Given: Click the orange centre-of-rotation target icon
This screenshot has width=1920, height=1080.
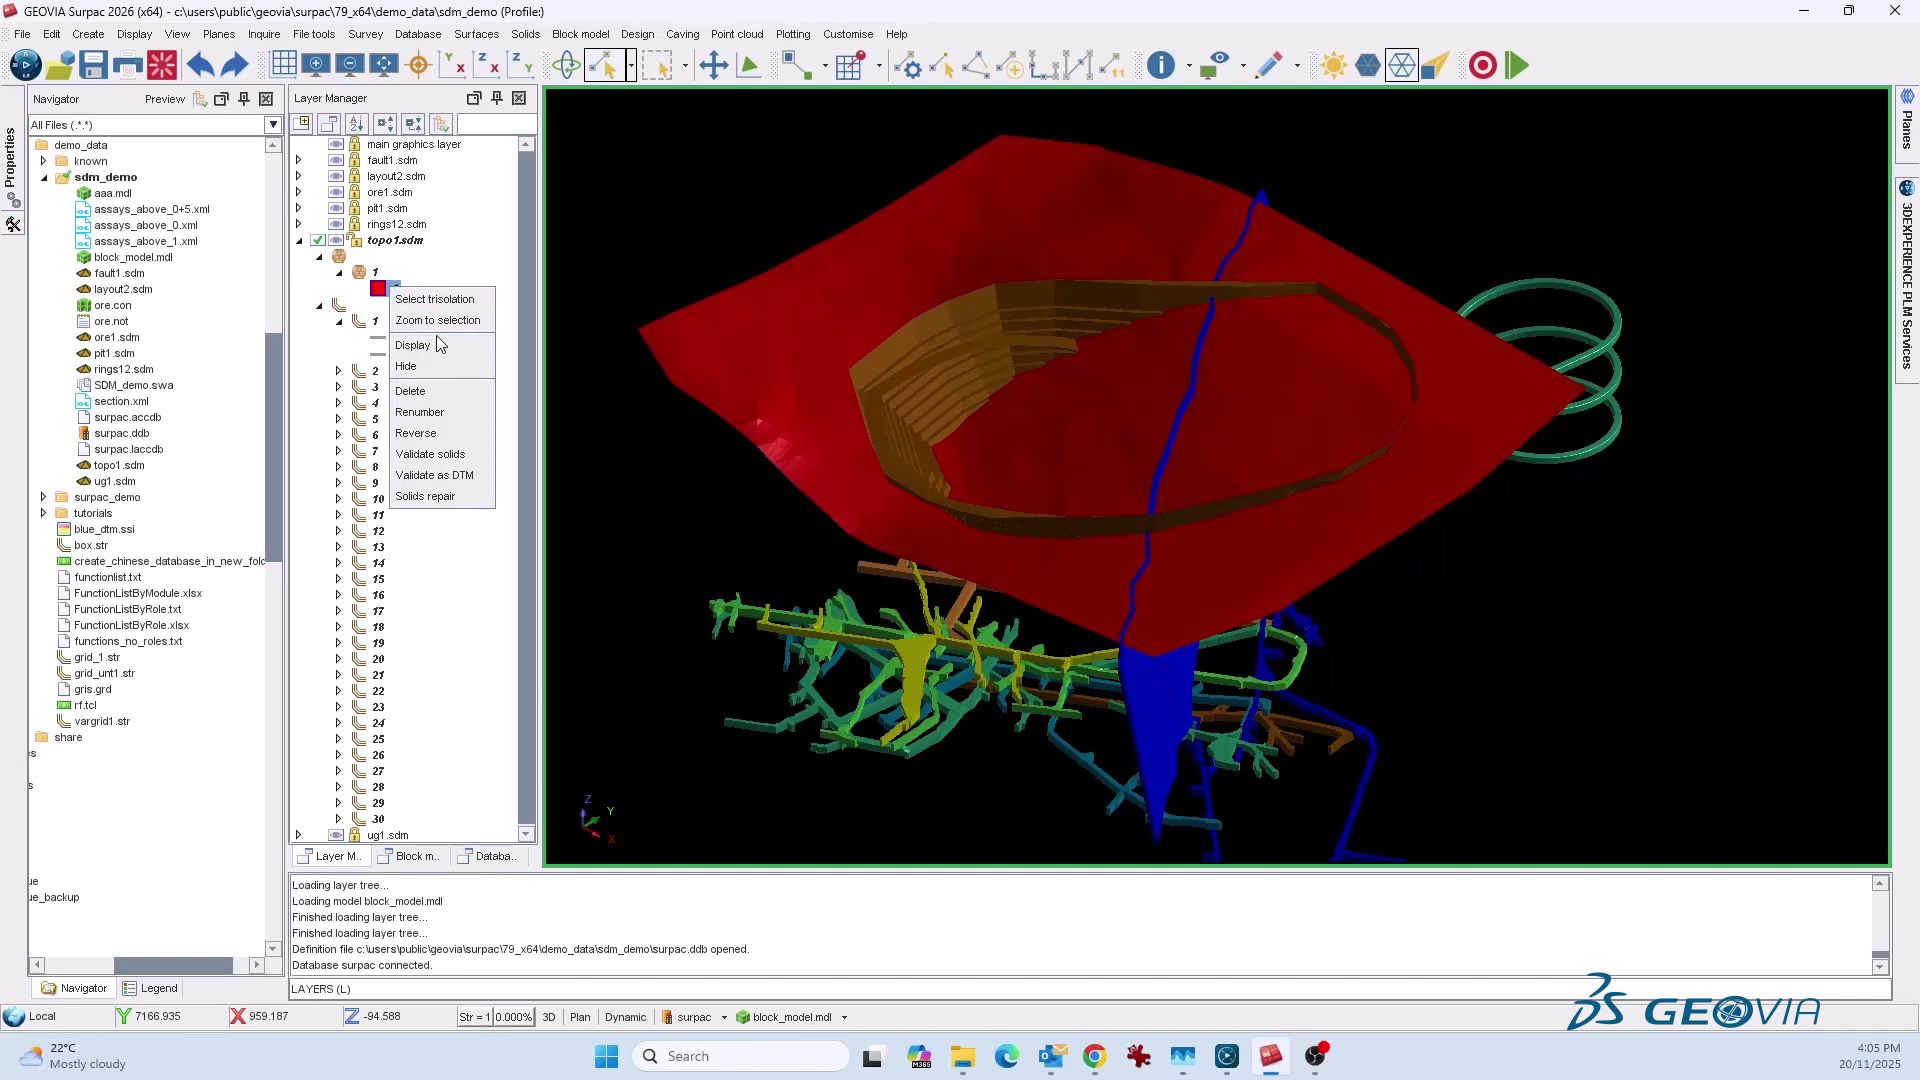Looking at the screenshot, I should pyautogui.click(x=419, y=66).
